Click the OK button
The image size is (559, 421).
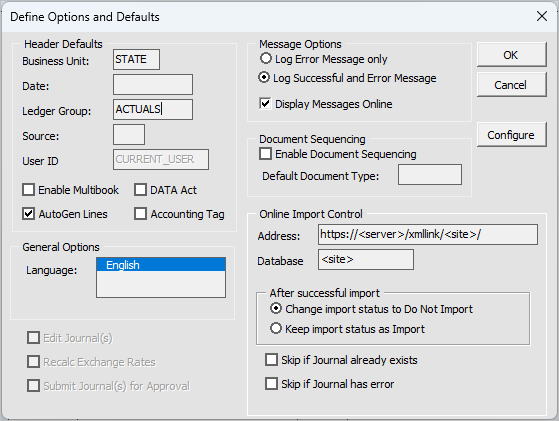coord(511,55)
